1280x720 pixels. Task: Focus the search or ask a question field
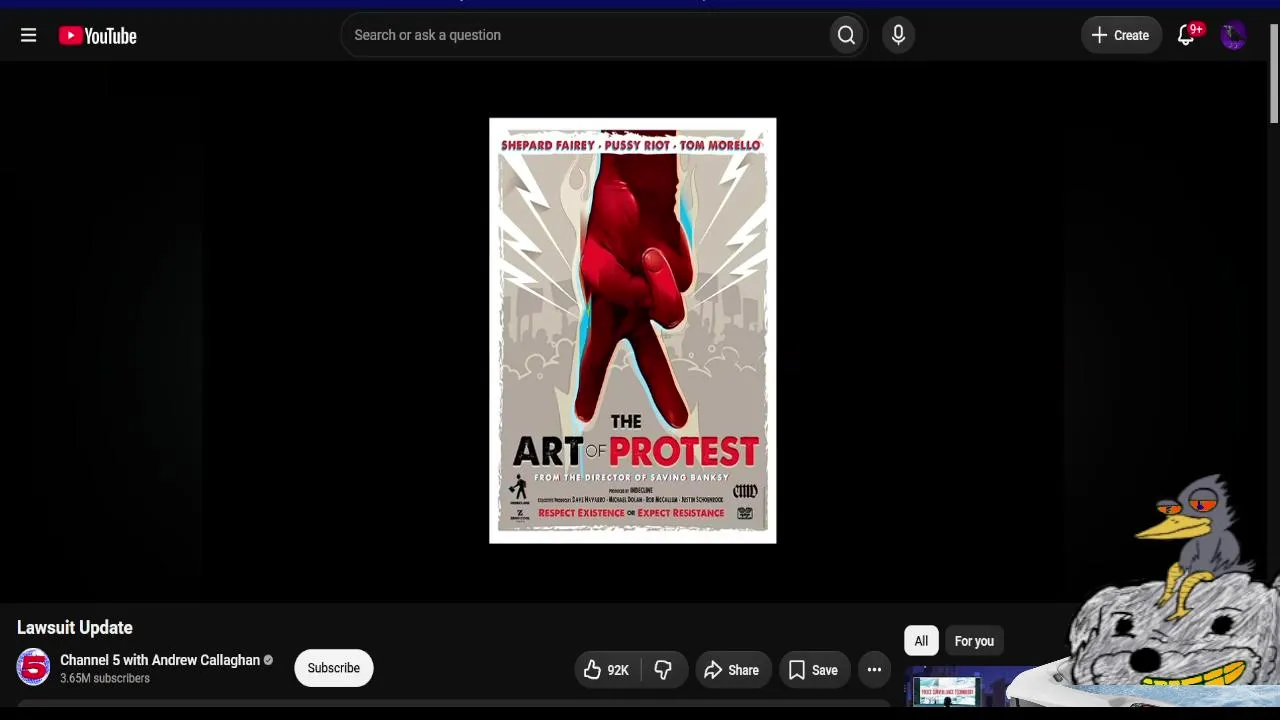(x=588, y=35)
